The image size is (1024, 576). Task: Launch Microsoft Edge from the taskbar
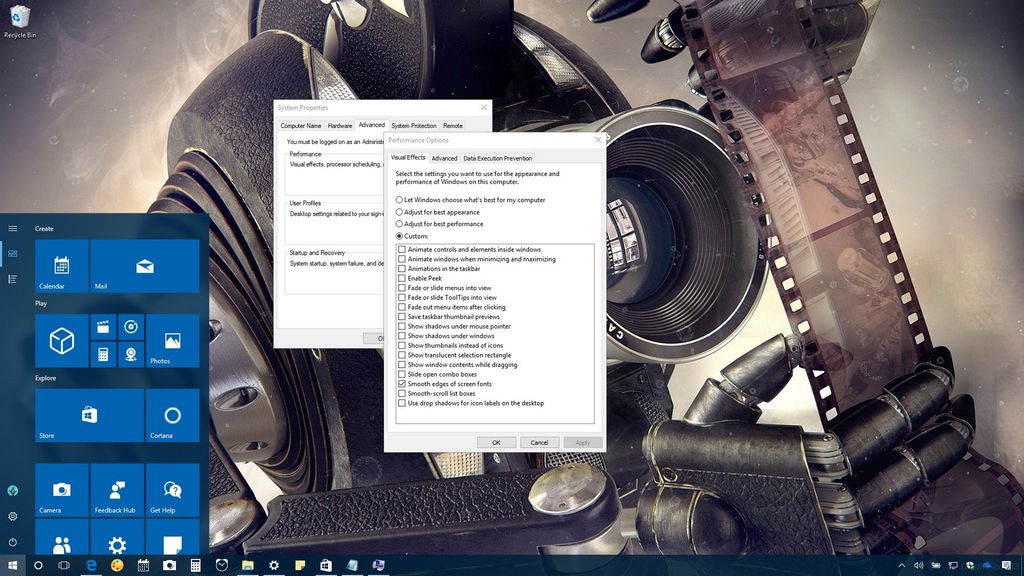click(x=89, y=564)
